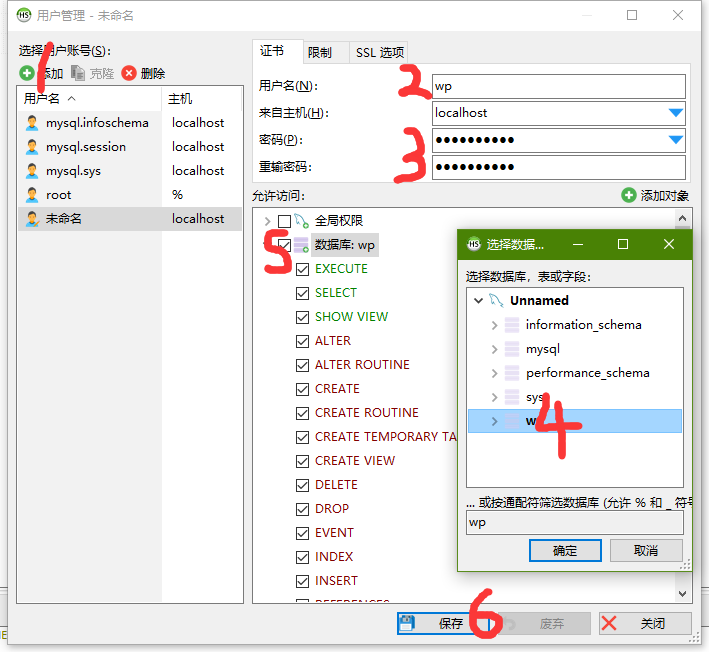The width and height of the screenshot is (709, 652).
Task: Click the HeidiSQL icon in select database dialog
Action: 474,244
